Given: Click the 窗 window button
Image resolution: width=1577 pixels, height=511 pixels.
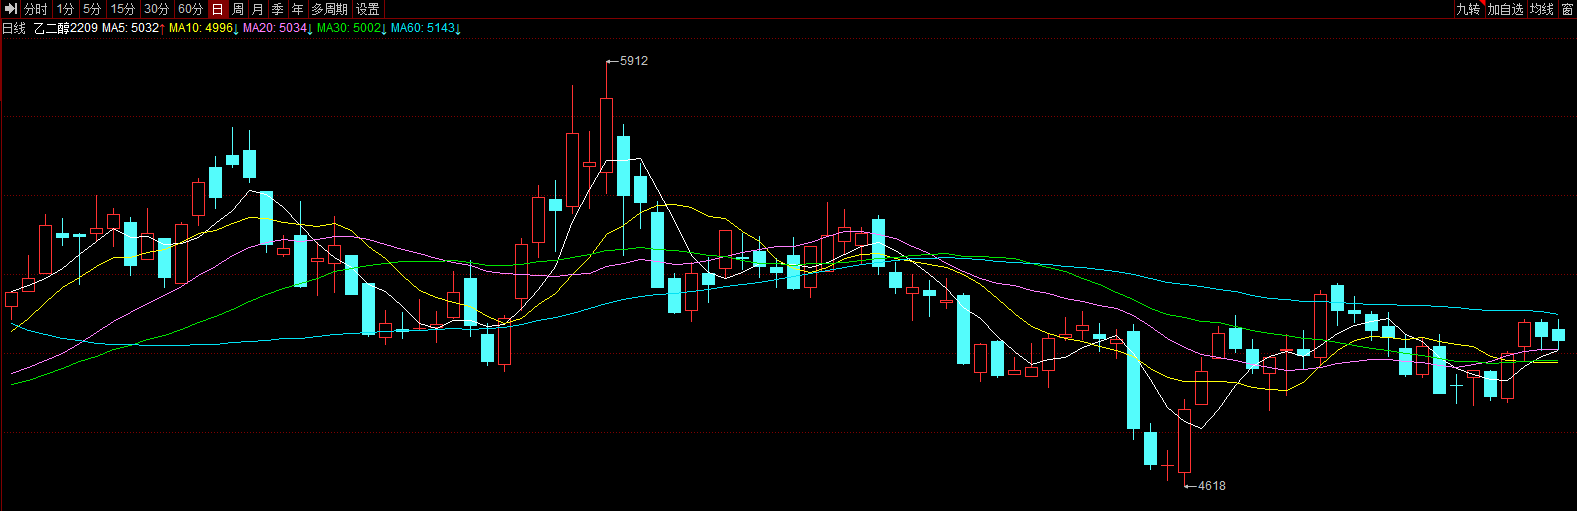Looking at the screenshot, I should click(x=1567, y=9).
